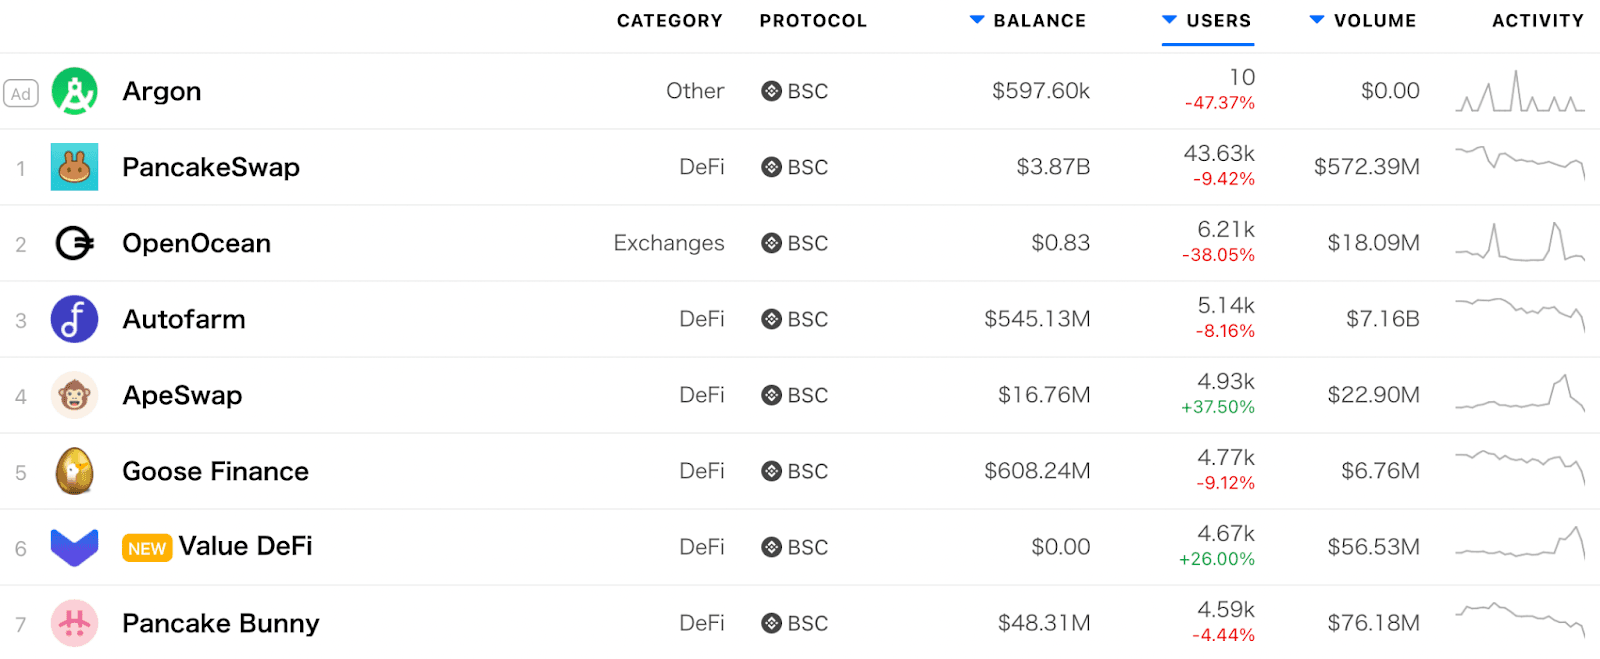1600x659 pixels.
Task: Switch to the Users column tab
Action: [1218, 19]
